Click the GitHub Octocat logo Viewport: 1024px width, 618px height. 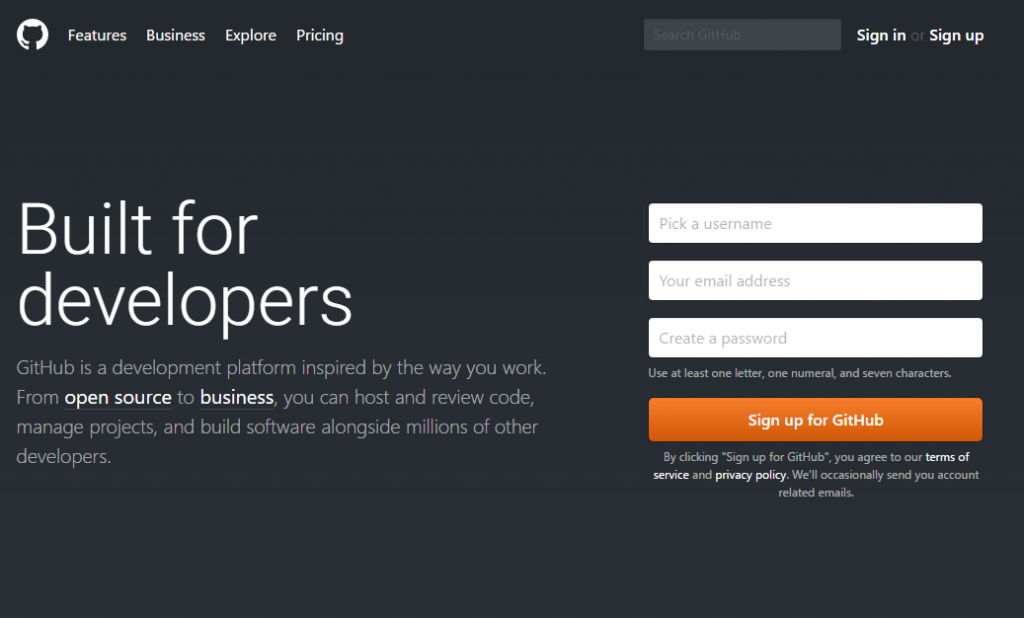tap(32, 35)
